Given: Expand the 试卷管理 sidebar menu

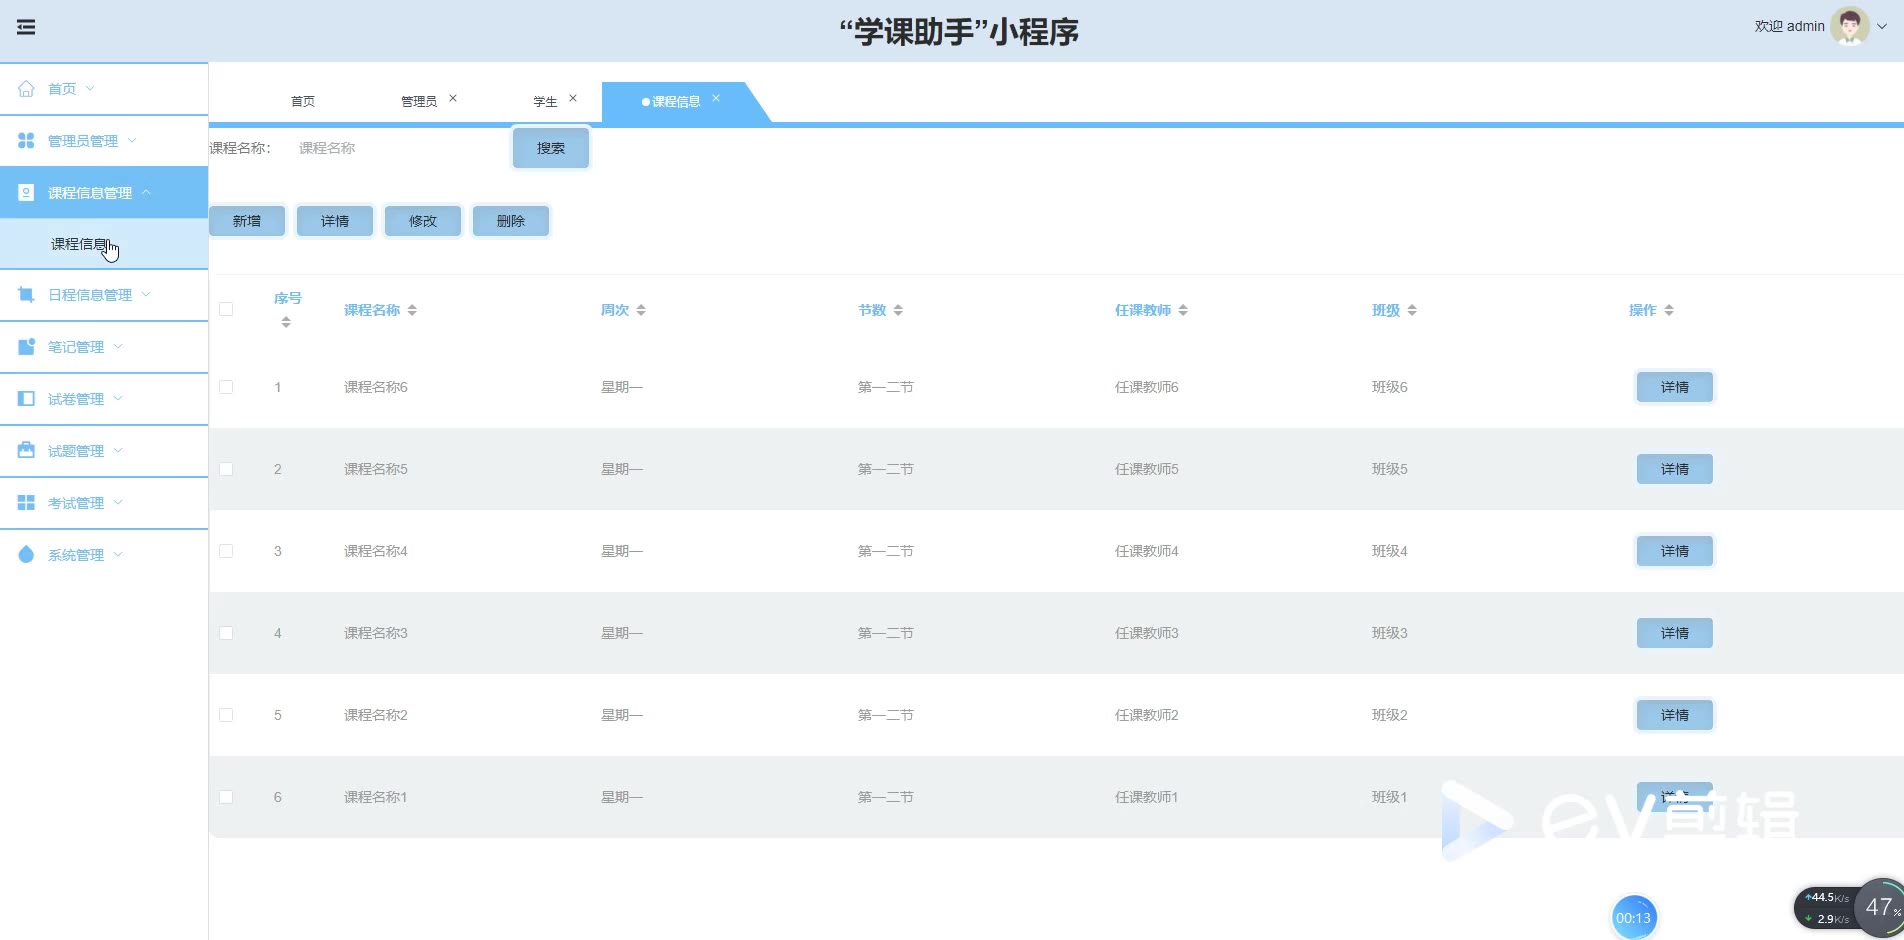Looking at the screenshot, I should tap(118, 398).
